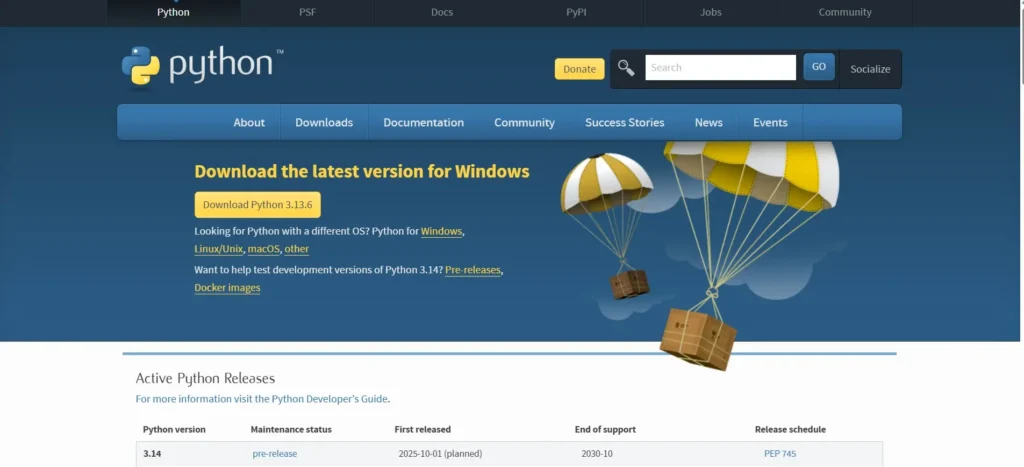Focus the Search input field
The image size is (1024, 467).
tap(720, 67)
